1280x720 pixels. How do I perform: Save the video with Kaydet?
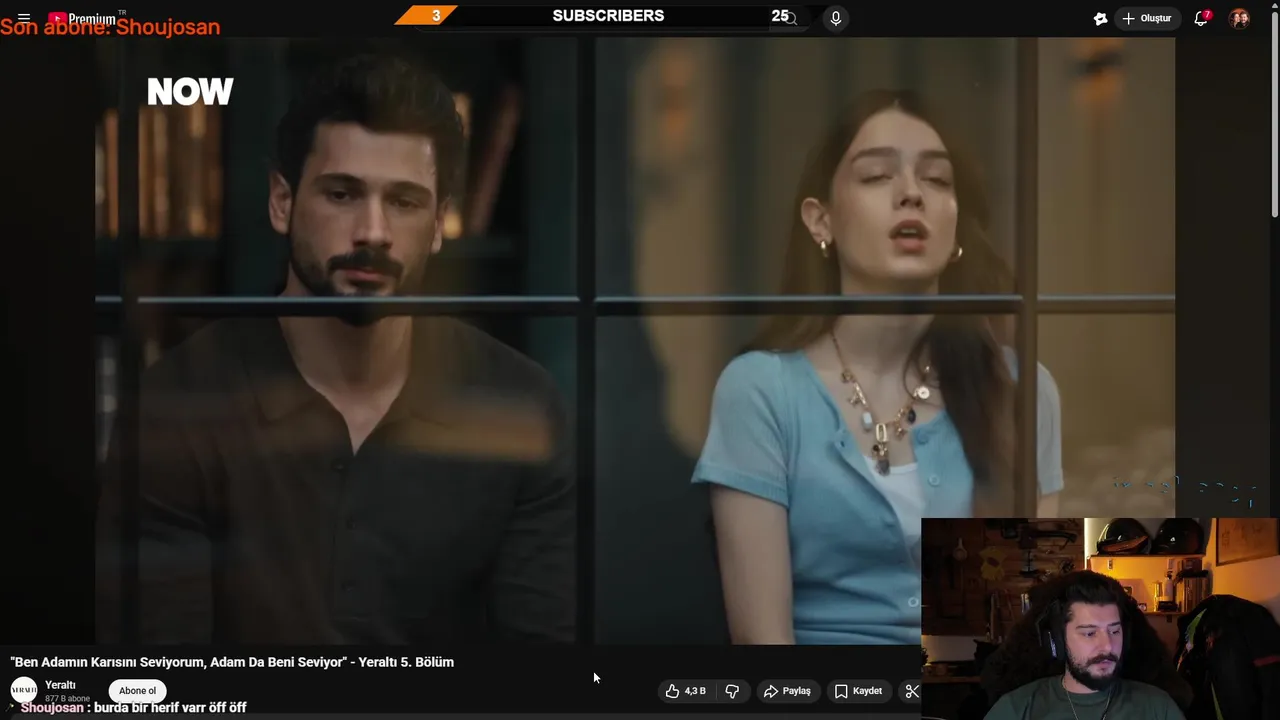click(x=858, y=691)
